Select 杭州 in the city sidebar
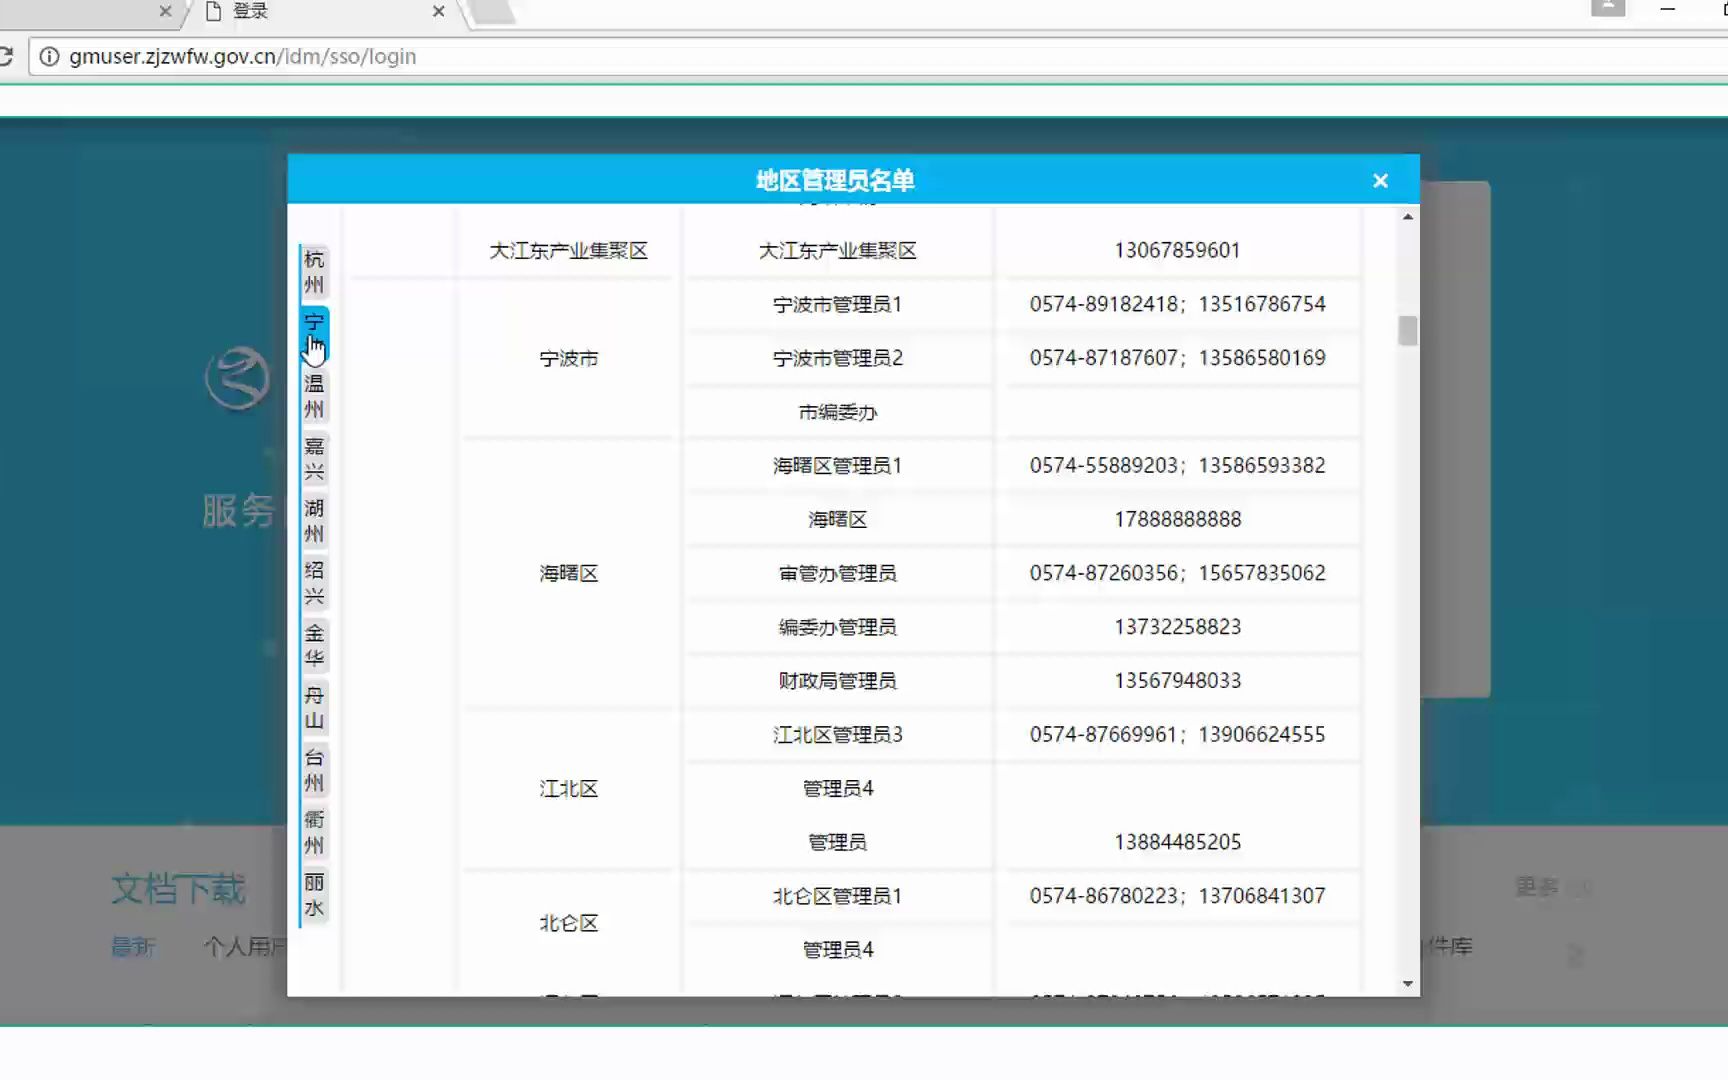 (x=313, y=270)
